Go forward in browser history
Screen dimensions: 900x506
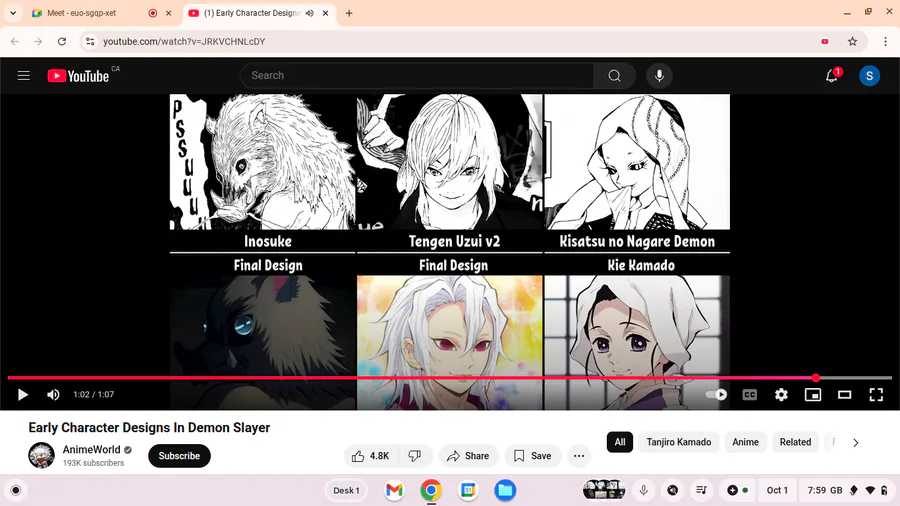point(38,41)
